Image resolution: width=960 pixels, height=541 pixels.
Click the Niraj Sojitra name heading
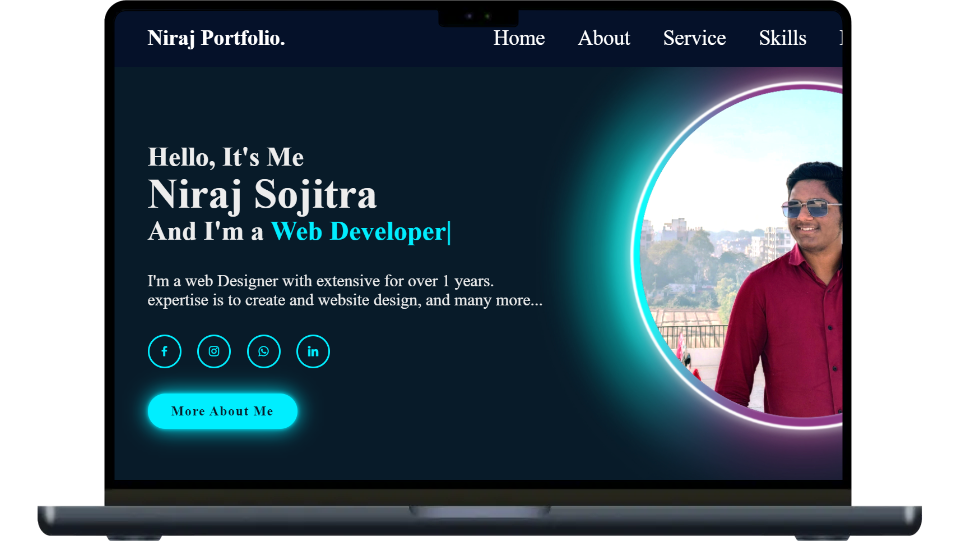262,194
